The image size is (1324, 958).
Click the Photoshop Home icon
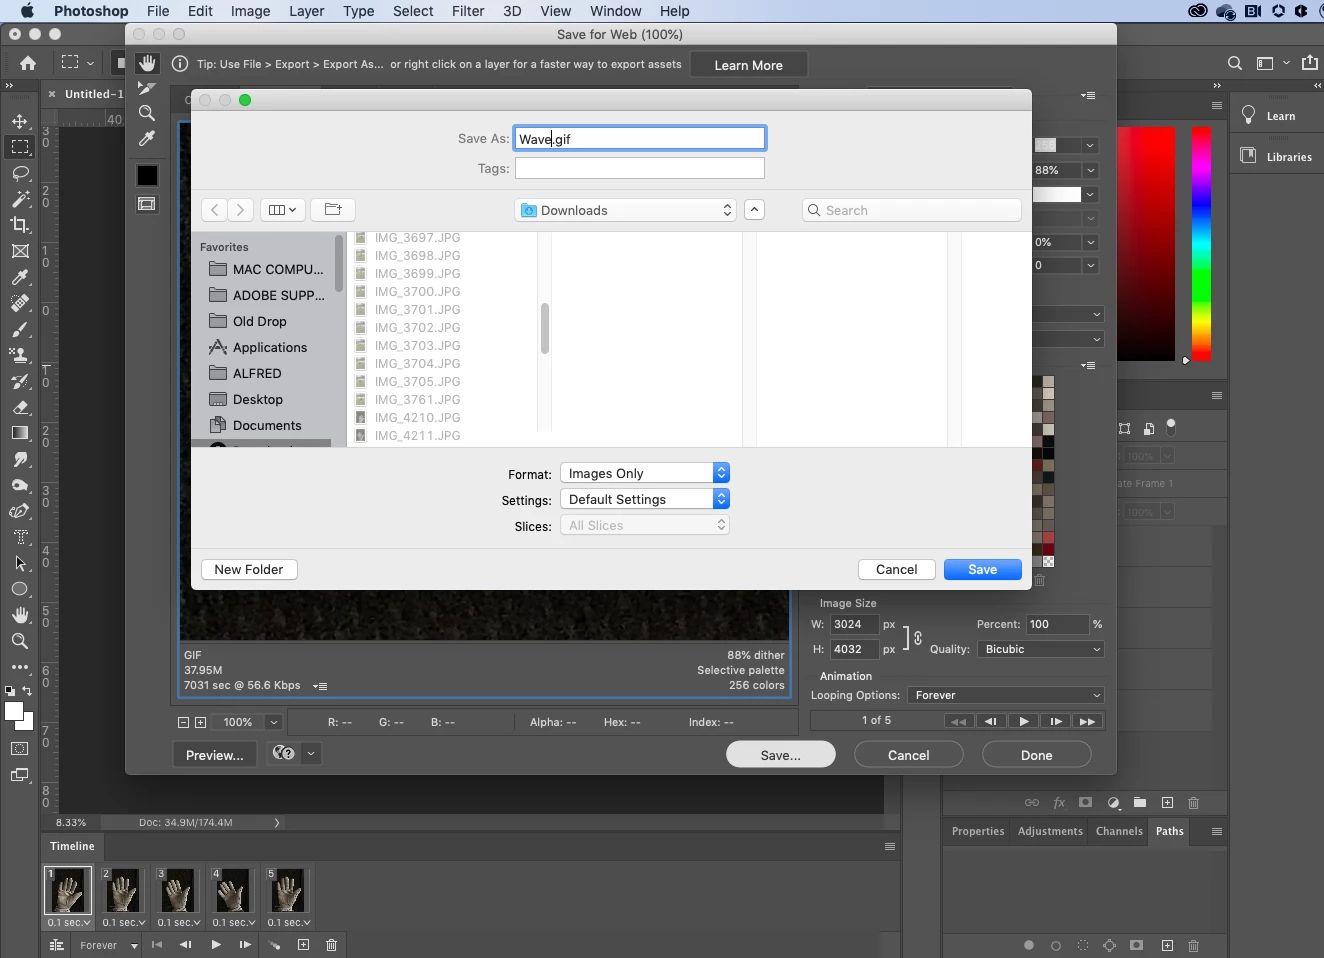(28, 63)
